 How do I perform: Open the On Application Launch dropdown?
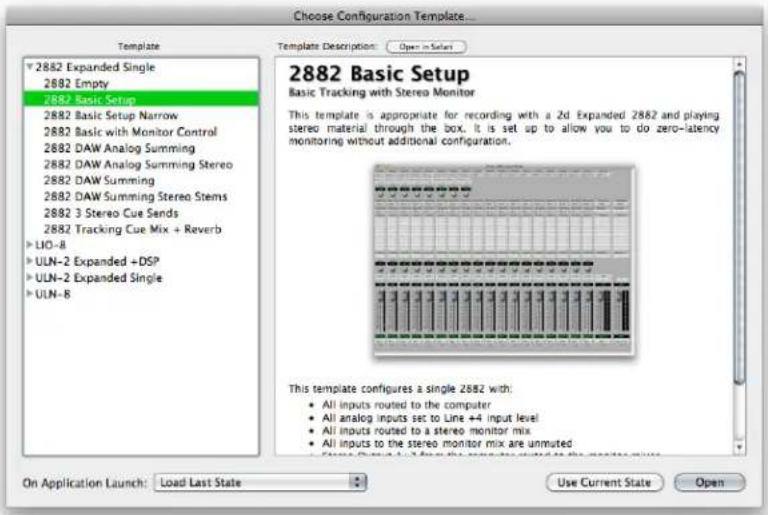pos(260,482)
